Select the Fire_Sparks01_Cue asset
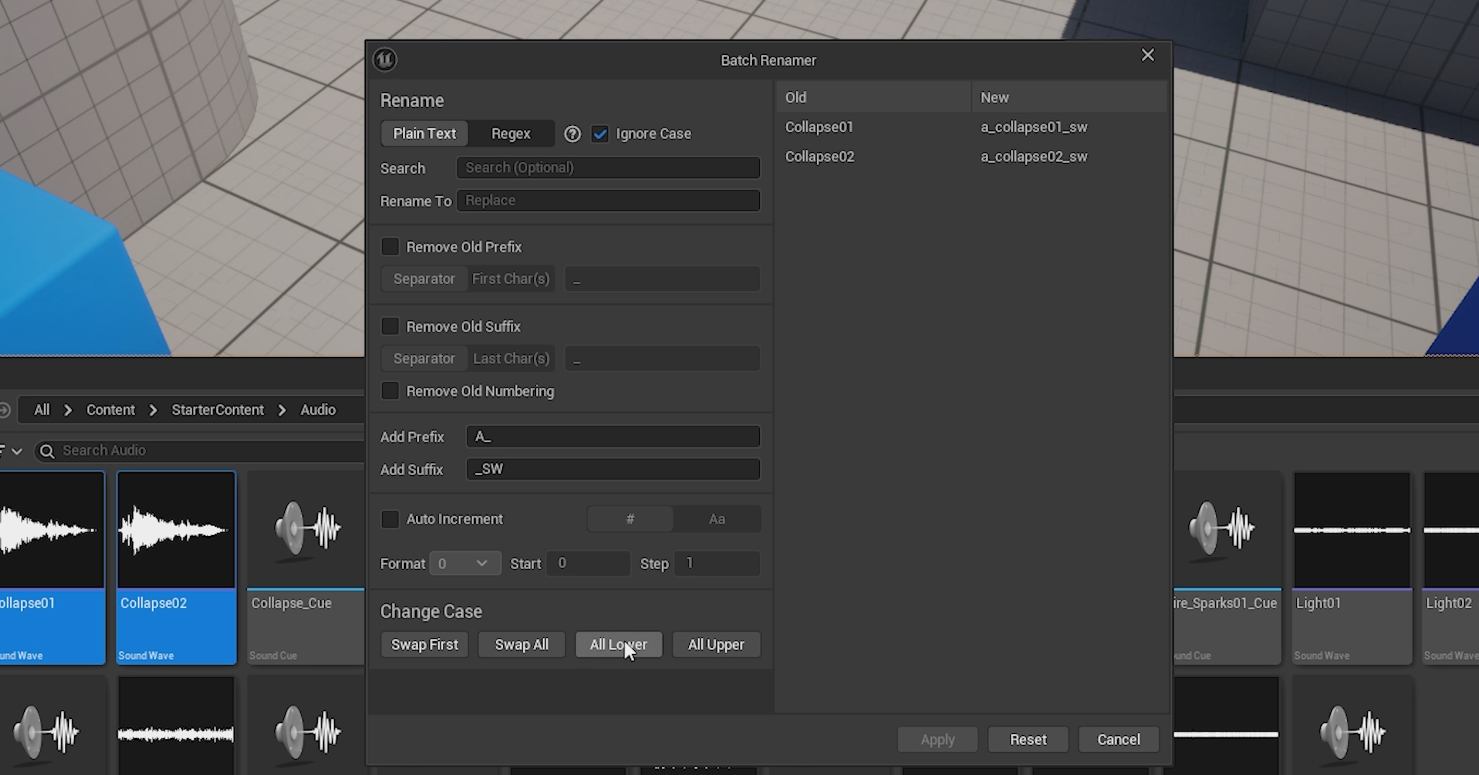Screen dimensions: 1479x775 click(x=1227, y=568)
